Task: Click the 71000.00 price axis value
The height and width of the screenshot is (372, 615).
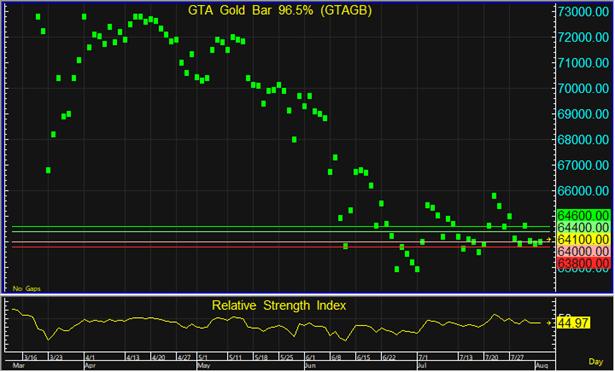Action: [x=583, y=63]
